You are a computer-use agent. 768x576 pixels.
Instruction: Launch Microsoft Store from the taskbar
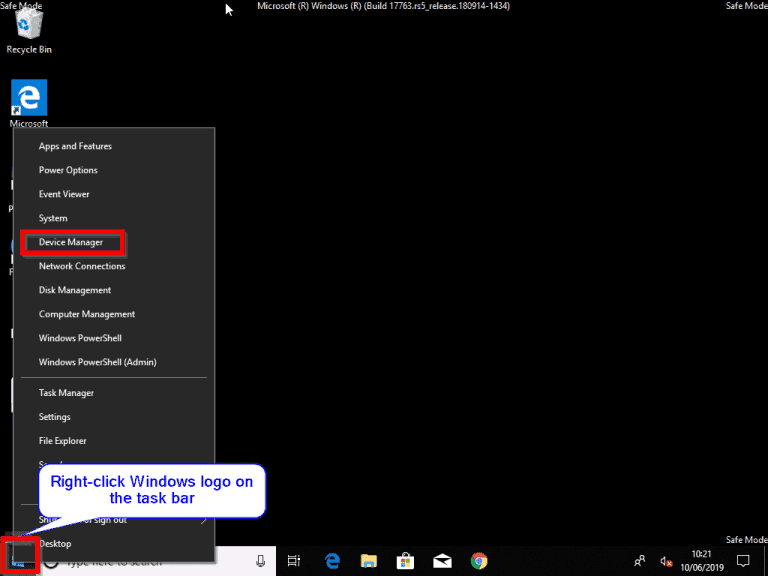coord(405,561)
